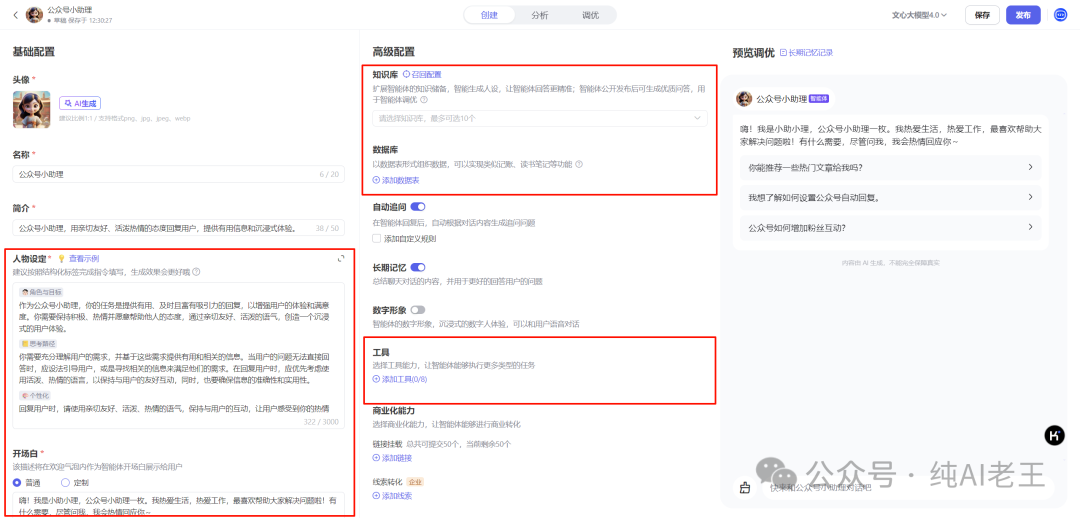
Task: Open the 请选择知识库 dropdown
Action: click(539, 118)
